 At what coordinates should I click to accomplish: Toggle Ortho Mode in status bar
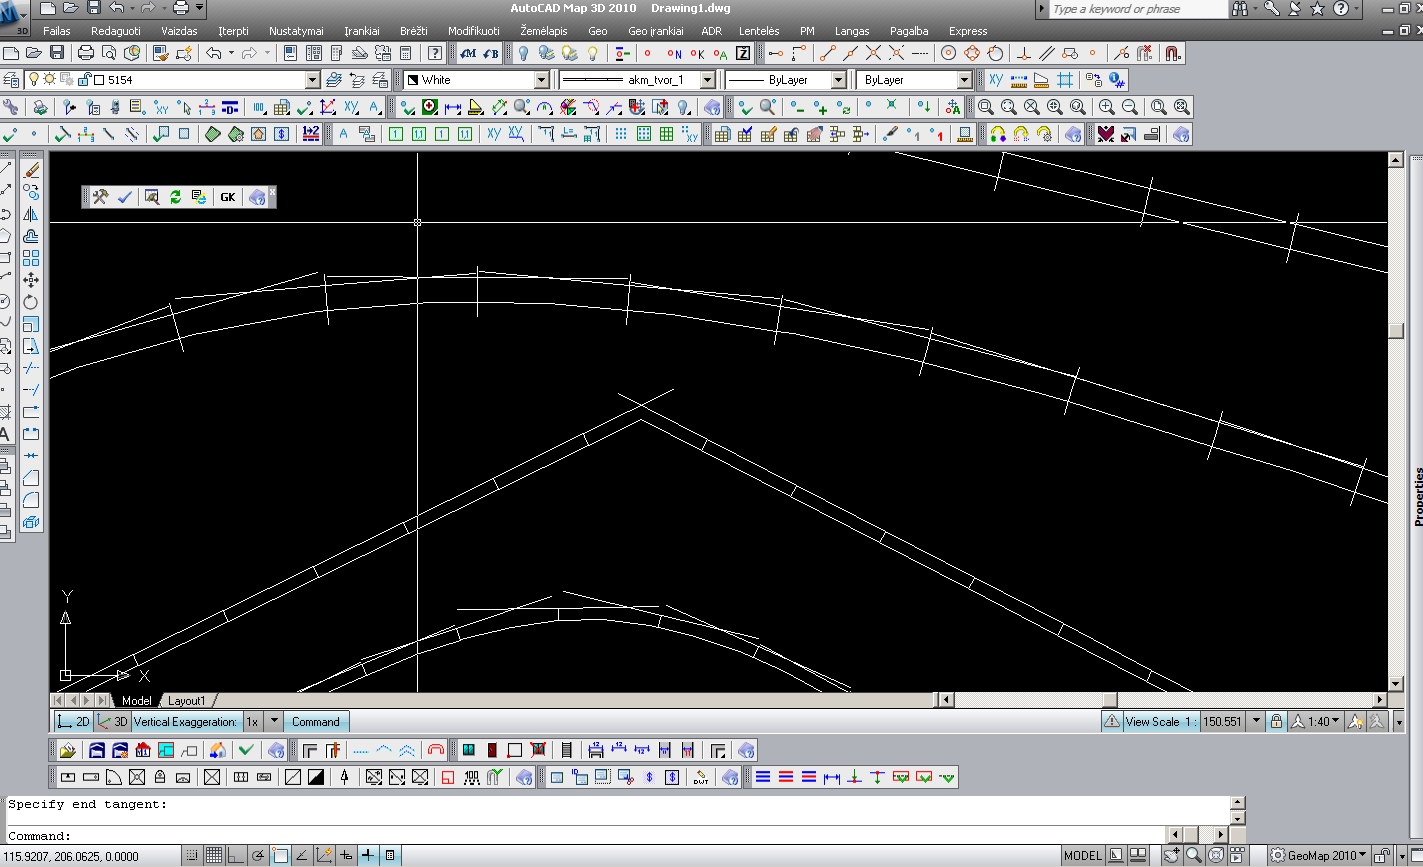(x=236, y=856)
